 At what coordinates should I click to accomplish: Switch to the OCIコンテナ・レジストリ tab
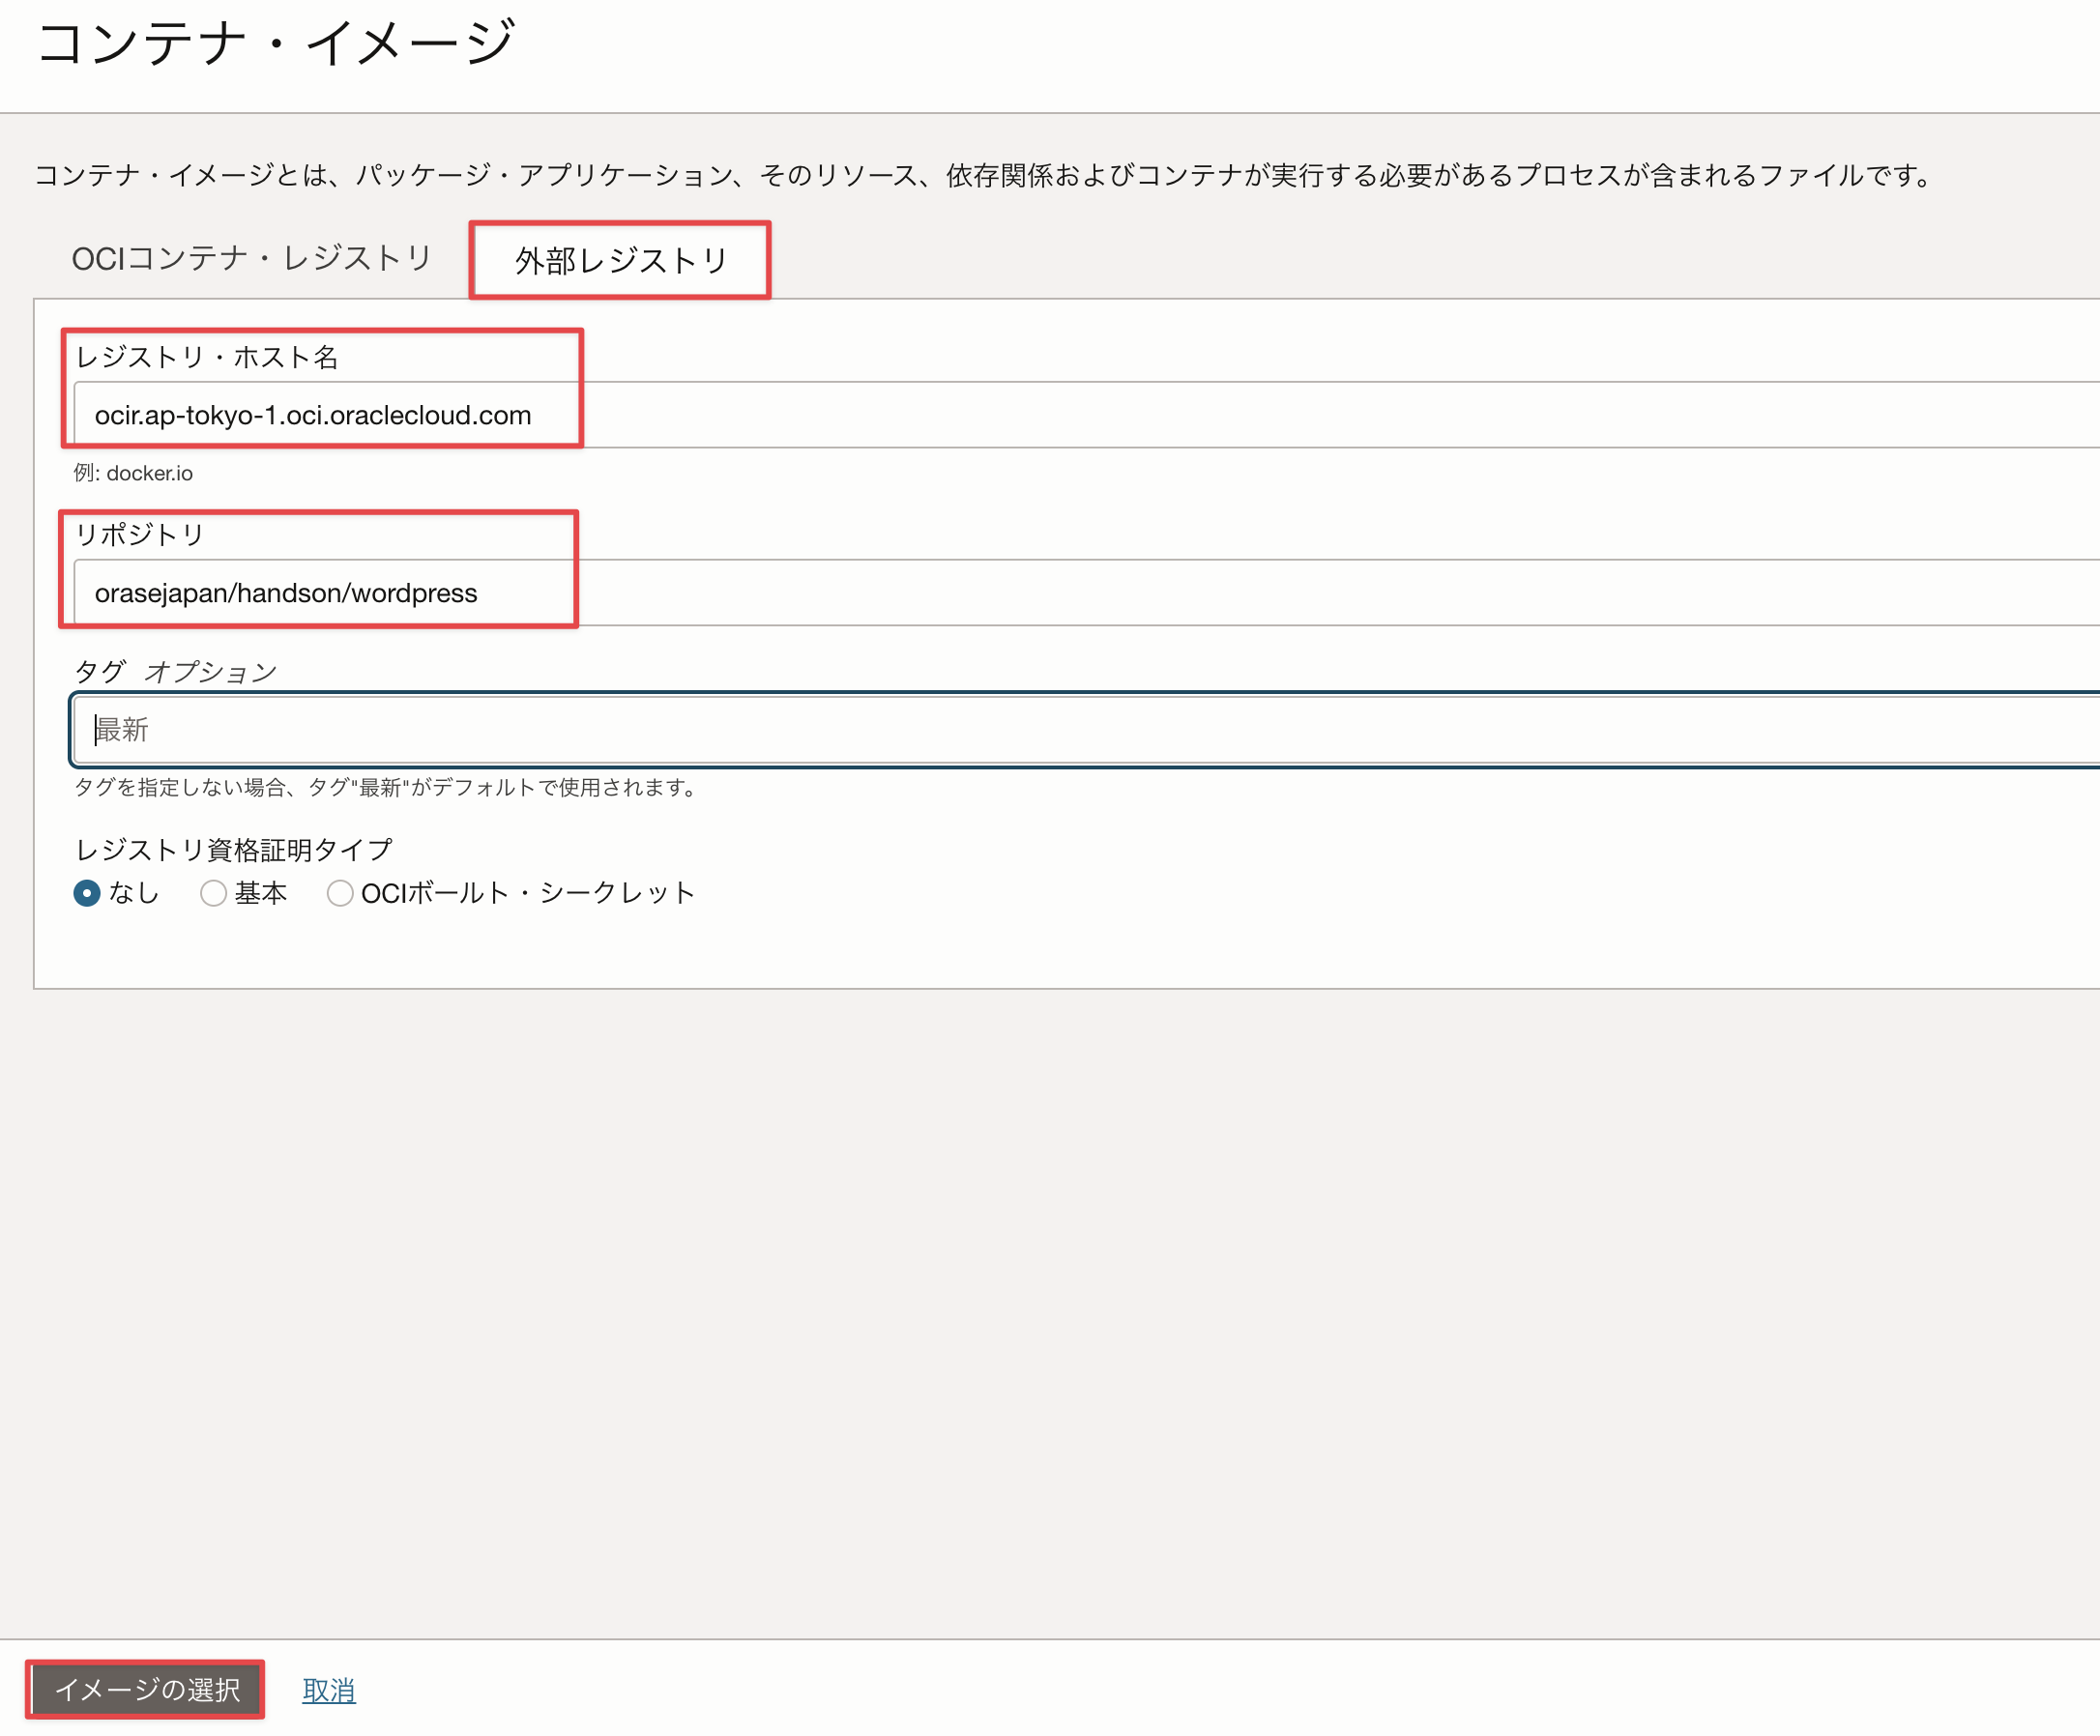(251, 258)
